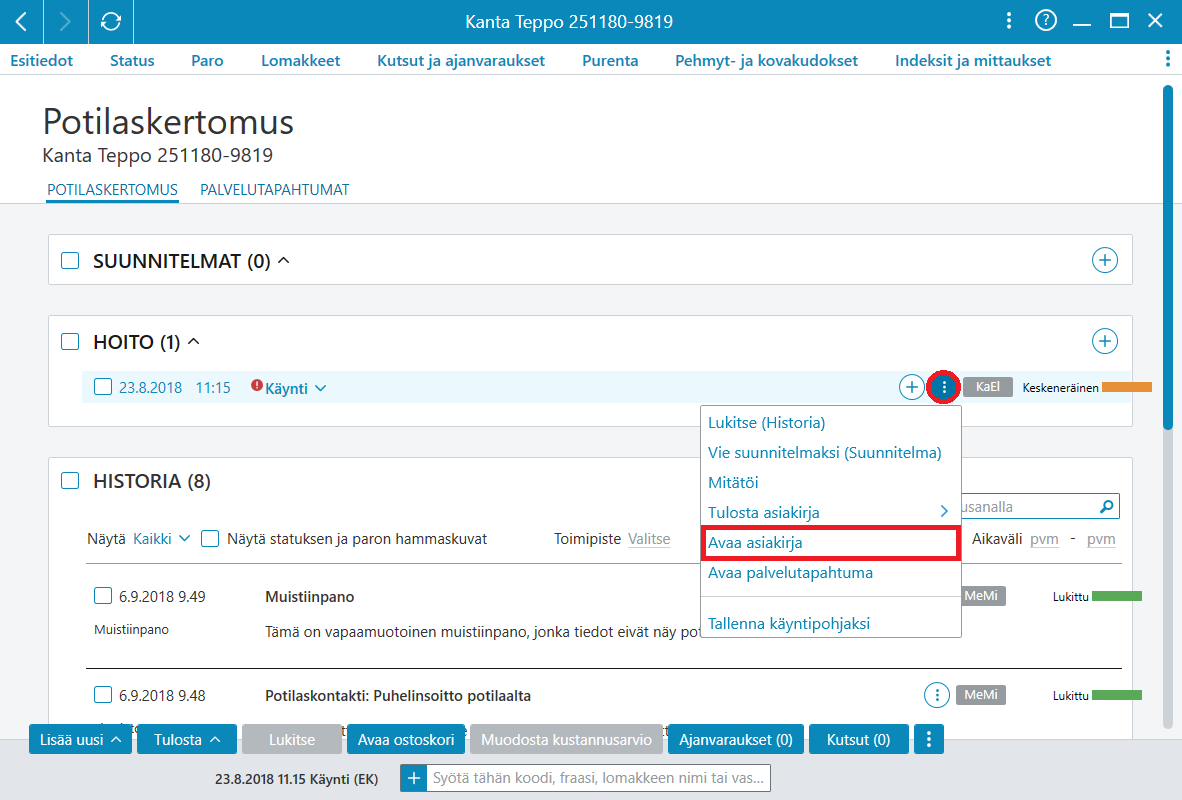Expand the Käynti dropdown chevron
The image size is (1182, 800).
[320, 388]
